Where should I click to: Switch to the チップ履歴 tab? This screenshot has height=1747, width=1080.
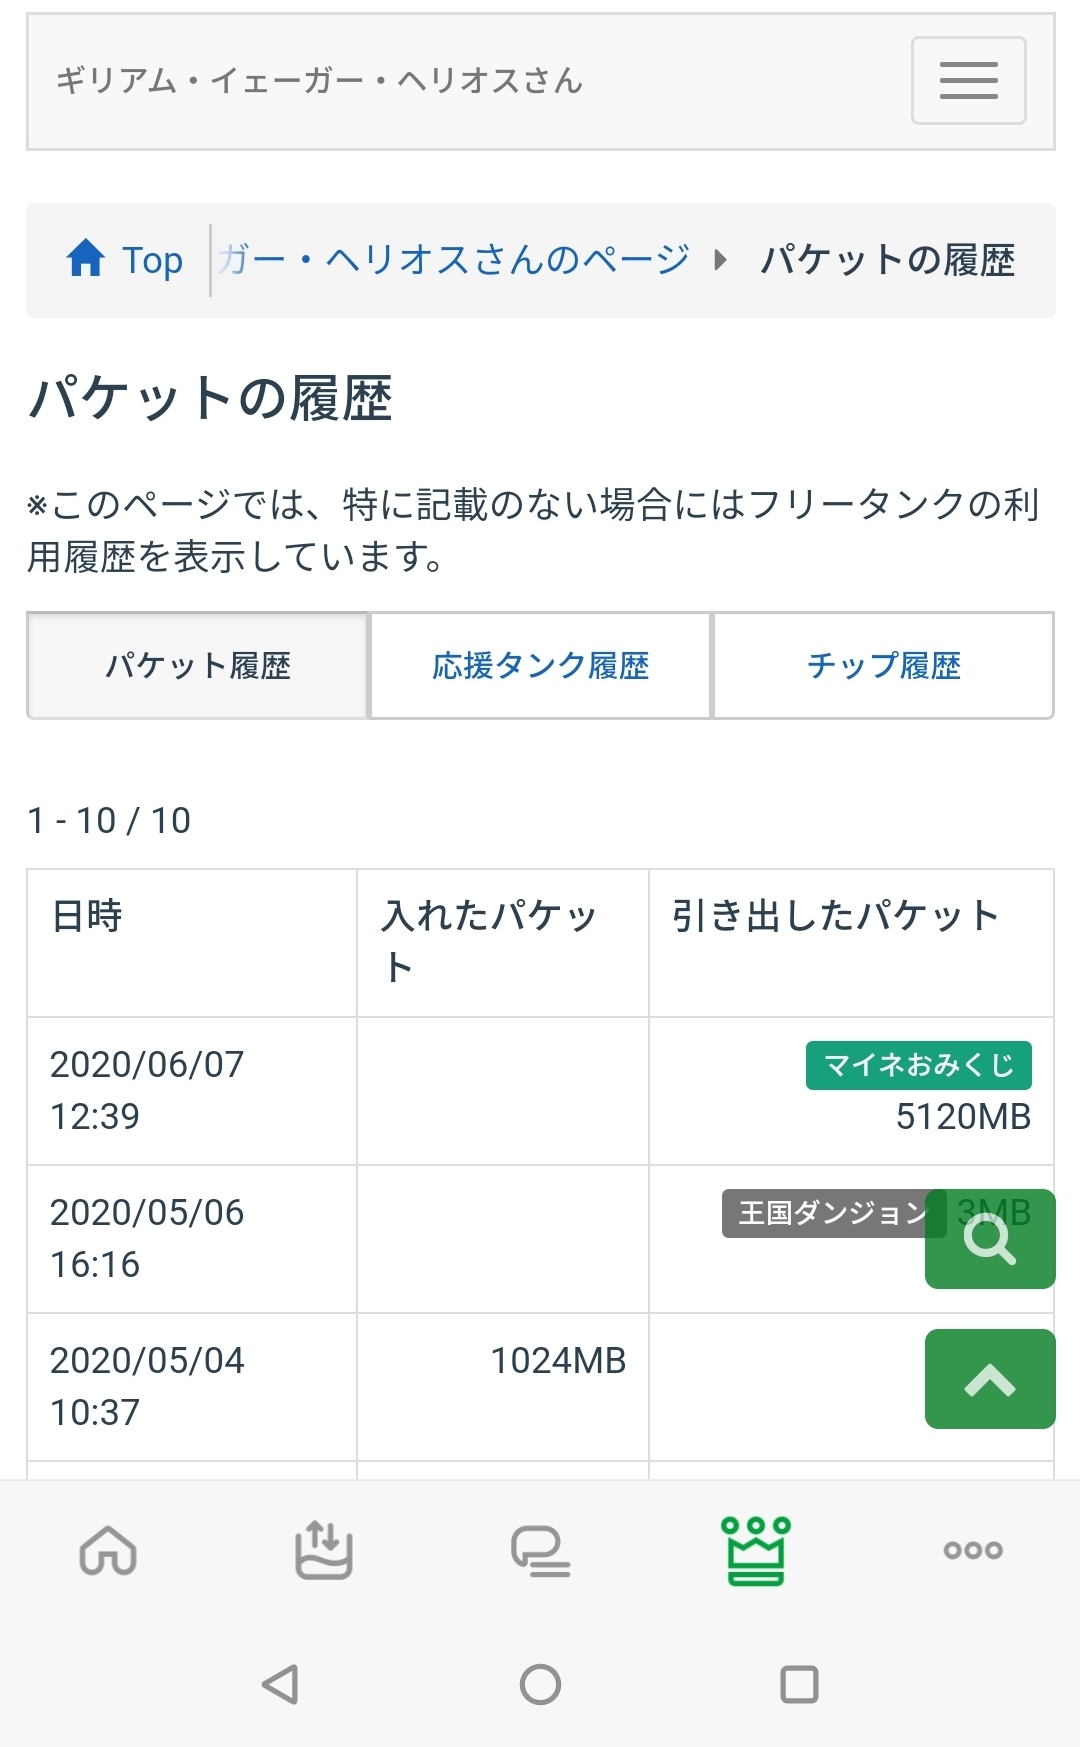883,666
